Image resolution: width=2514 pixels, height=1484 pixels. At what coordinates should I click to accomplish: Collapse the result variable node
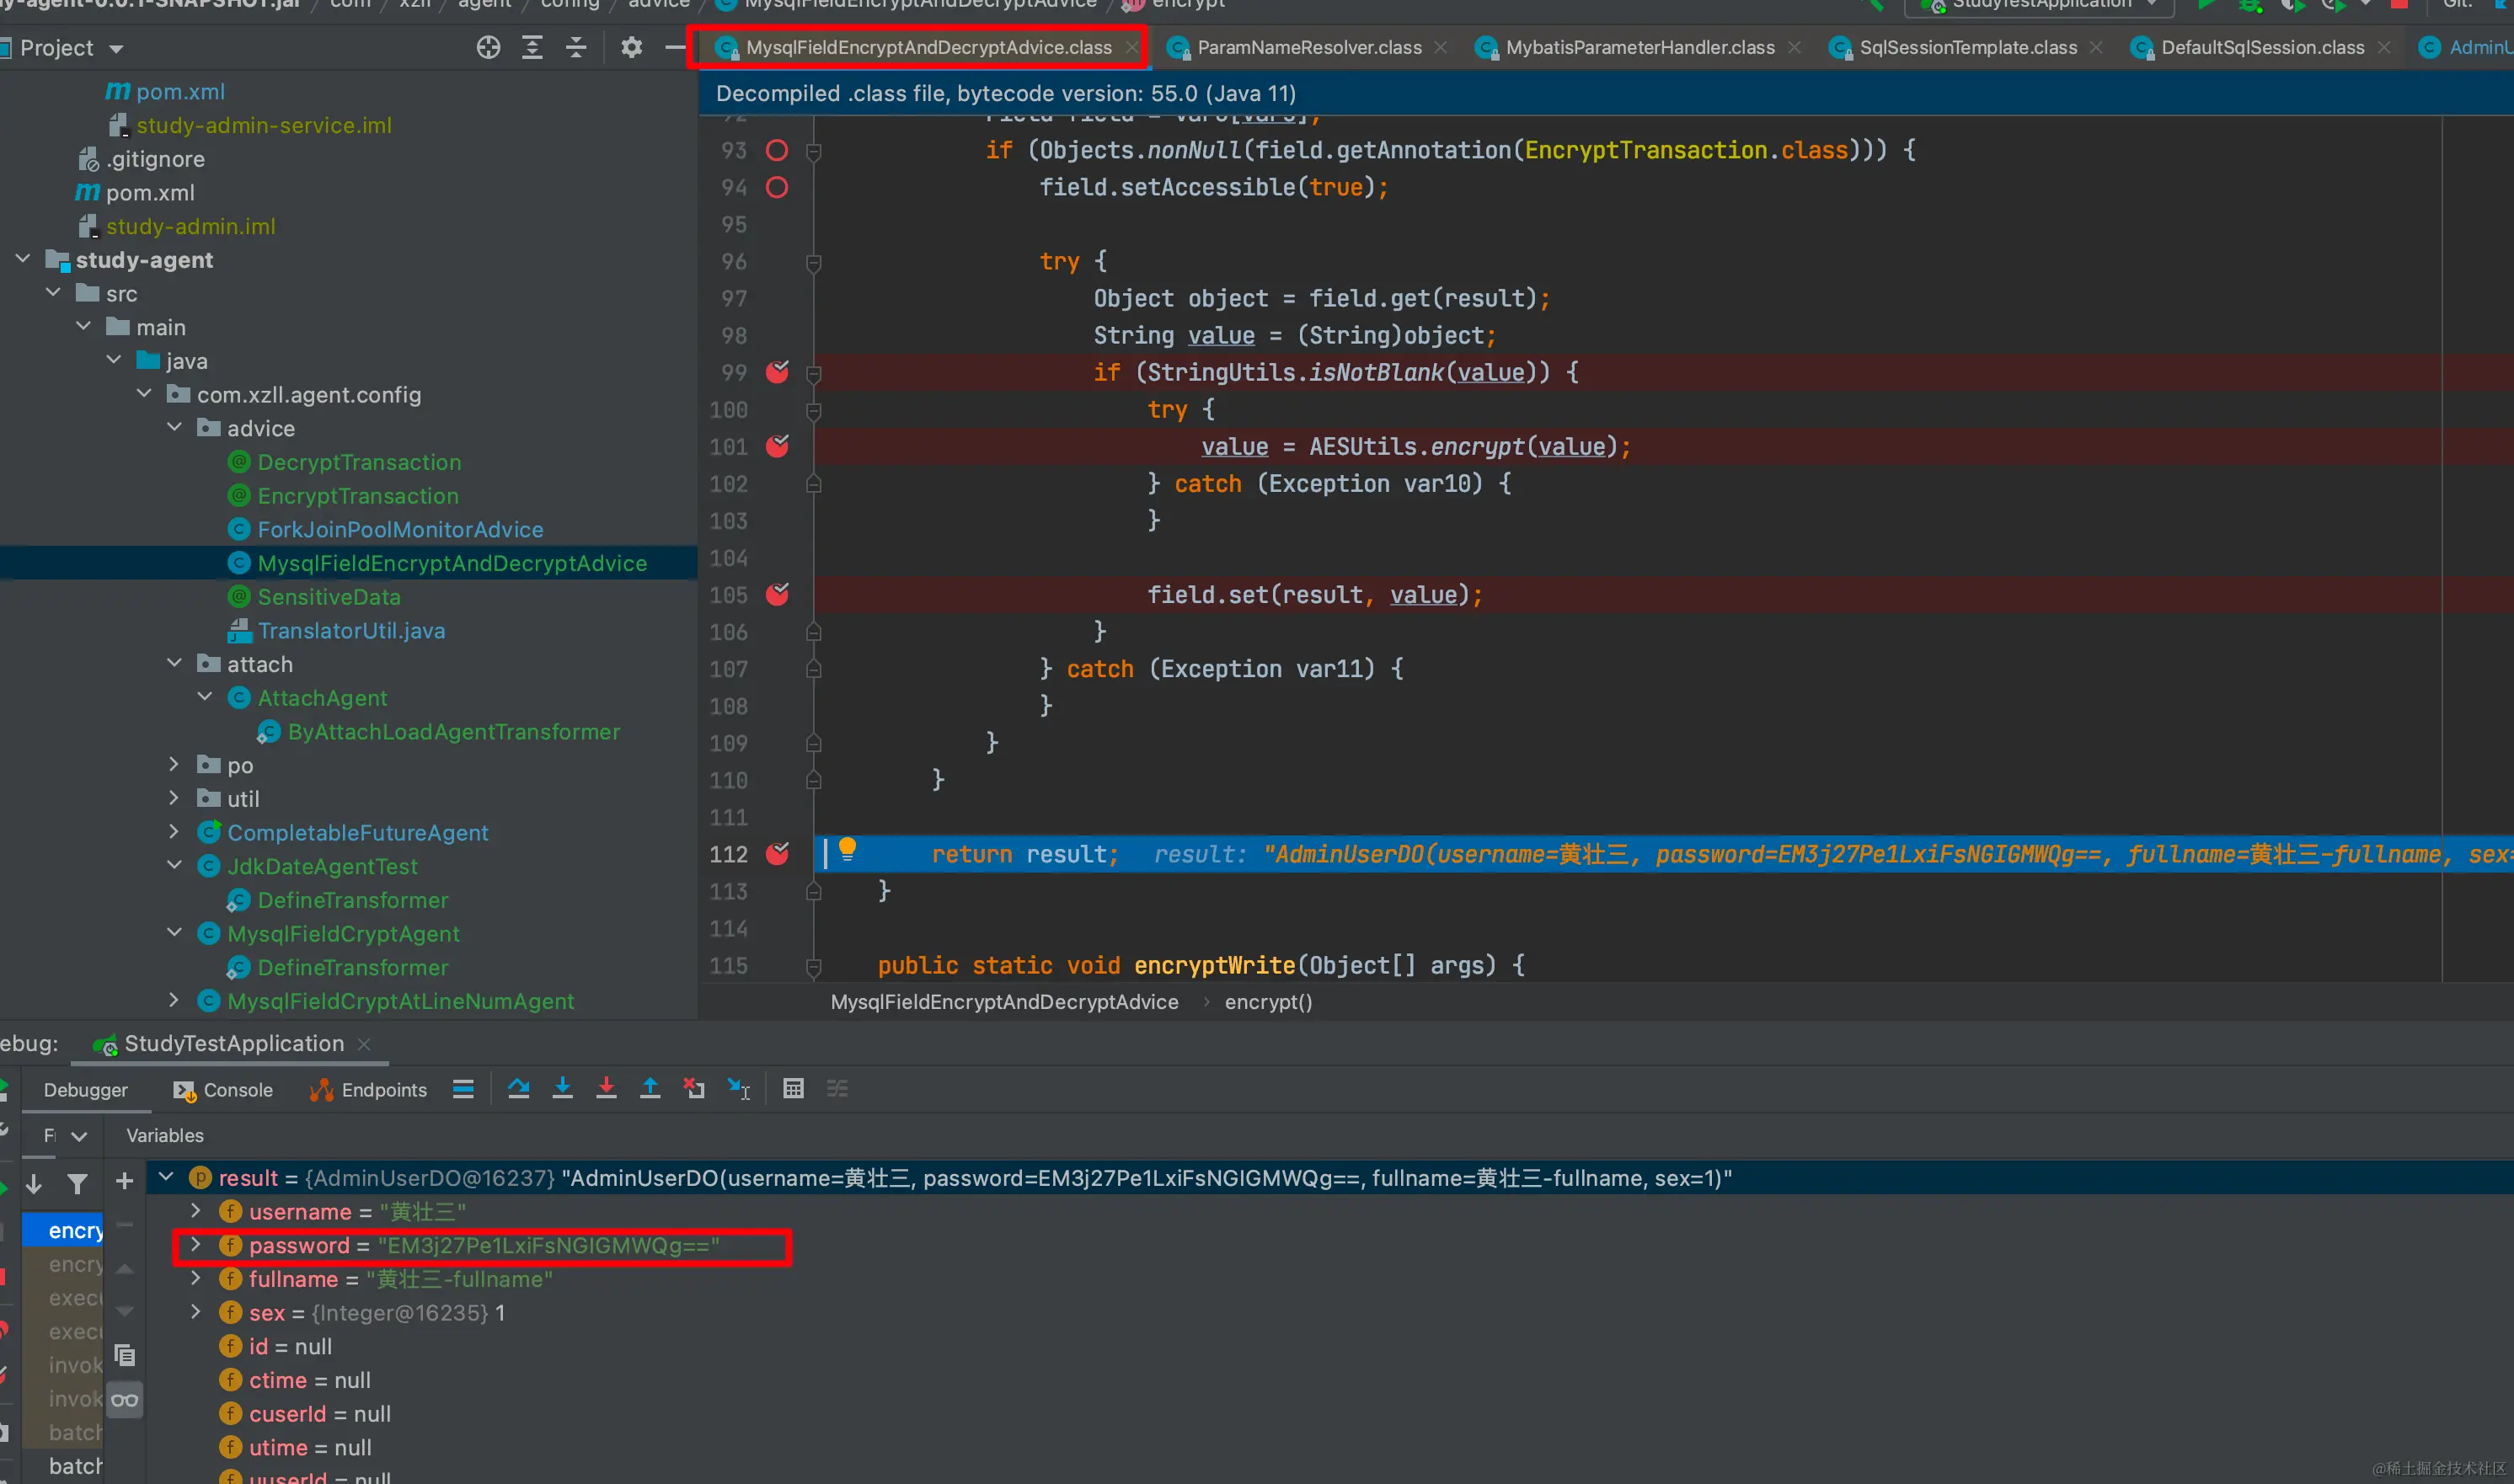pyautogui.click(x=166, y=1177)
